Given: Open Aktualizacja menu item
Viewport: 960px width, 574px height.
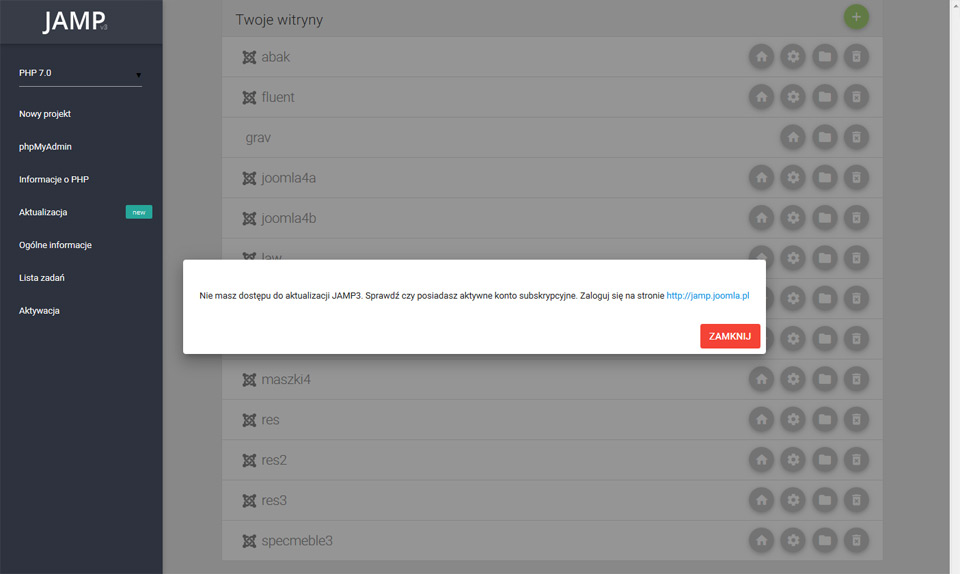Looking at the screenshot, I should click(x=43, y=212).
